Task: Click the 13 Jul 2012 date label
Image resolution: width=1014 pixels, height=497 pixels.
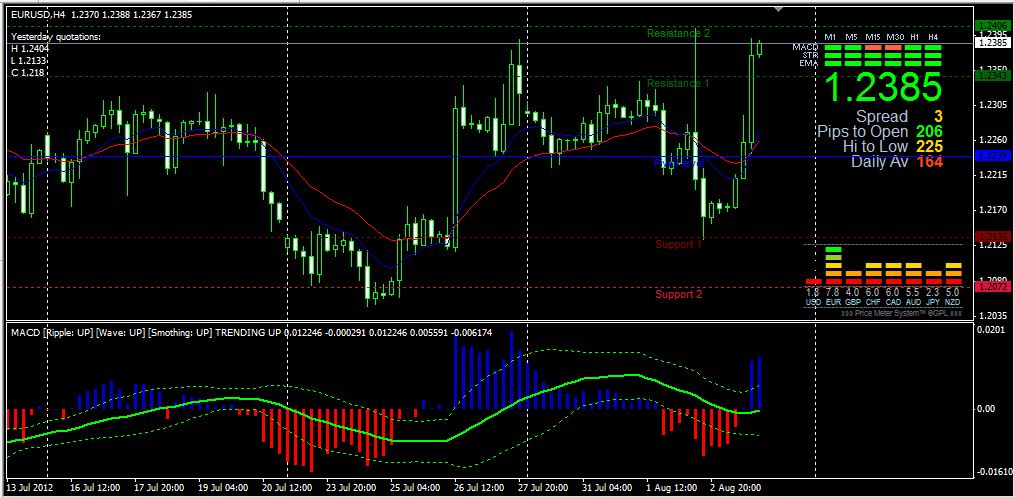Action: click(x=30, y=487)
